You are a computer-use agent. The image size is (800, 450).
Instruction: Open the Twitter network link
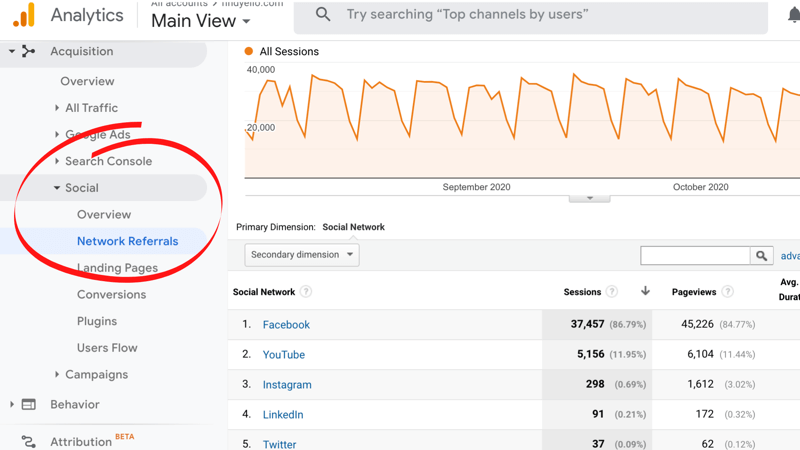click(x=279, y=444)
